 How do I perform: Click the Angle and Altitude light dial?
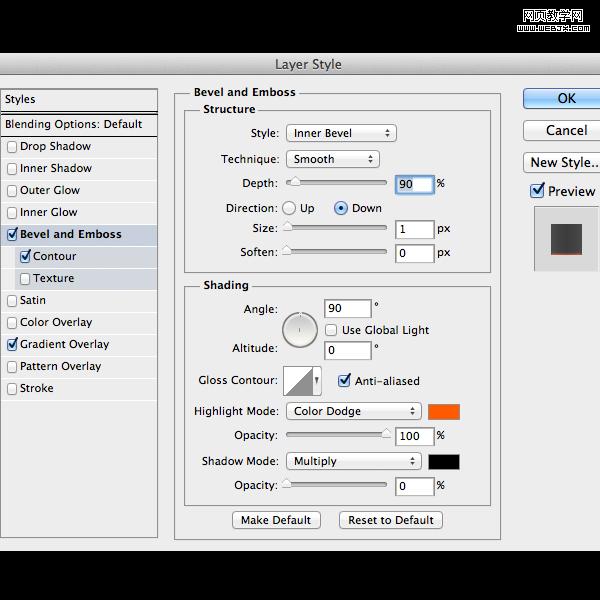(x=300, y=330)
